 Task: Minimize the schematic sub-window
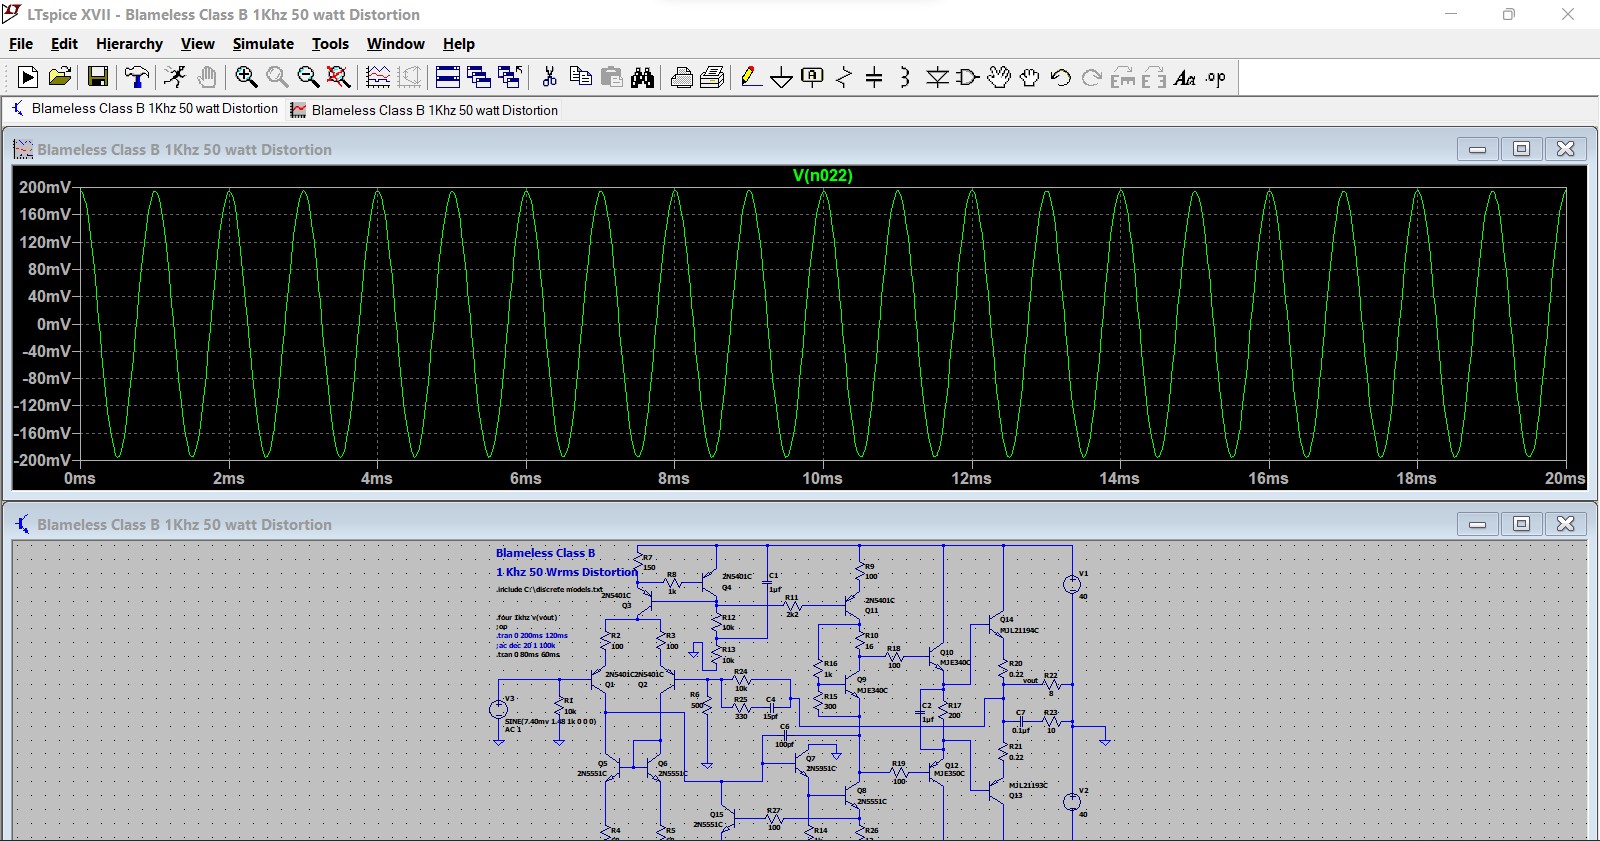(x=1477, y=524)
